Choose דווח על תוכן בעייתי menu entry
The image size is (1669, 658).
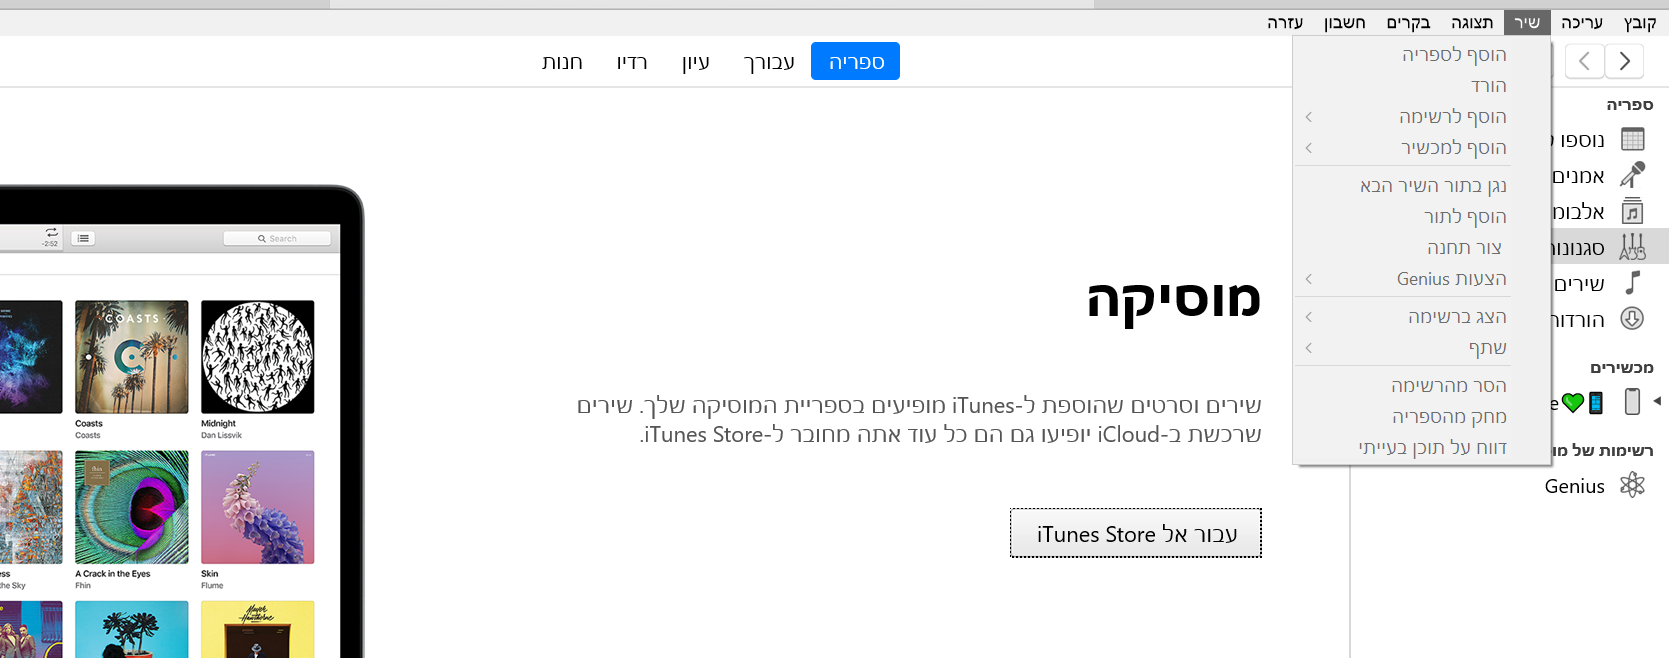tap(1422, 448)
